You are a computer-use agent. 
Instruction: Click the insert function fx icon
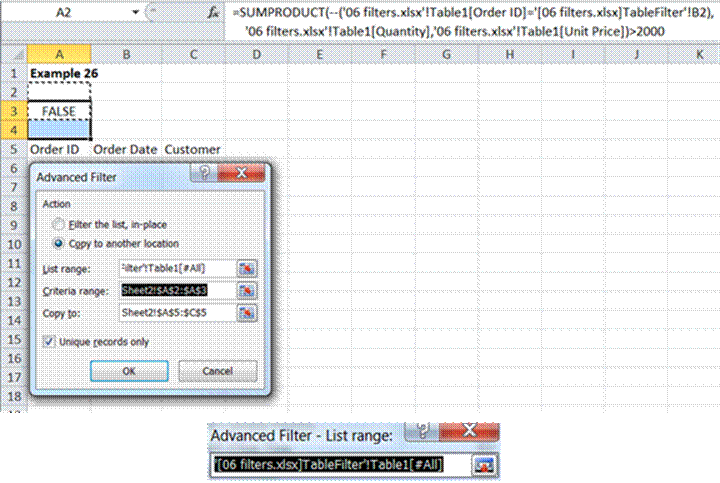pyautogui.click(x=213, y=13)
